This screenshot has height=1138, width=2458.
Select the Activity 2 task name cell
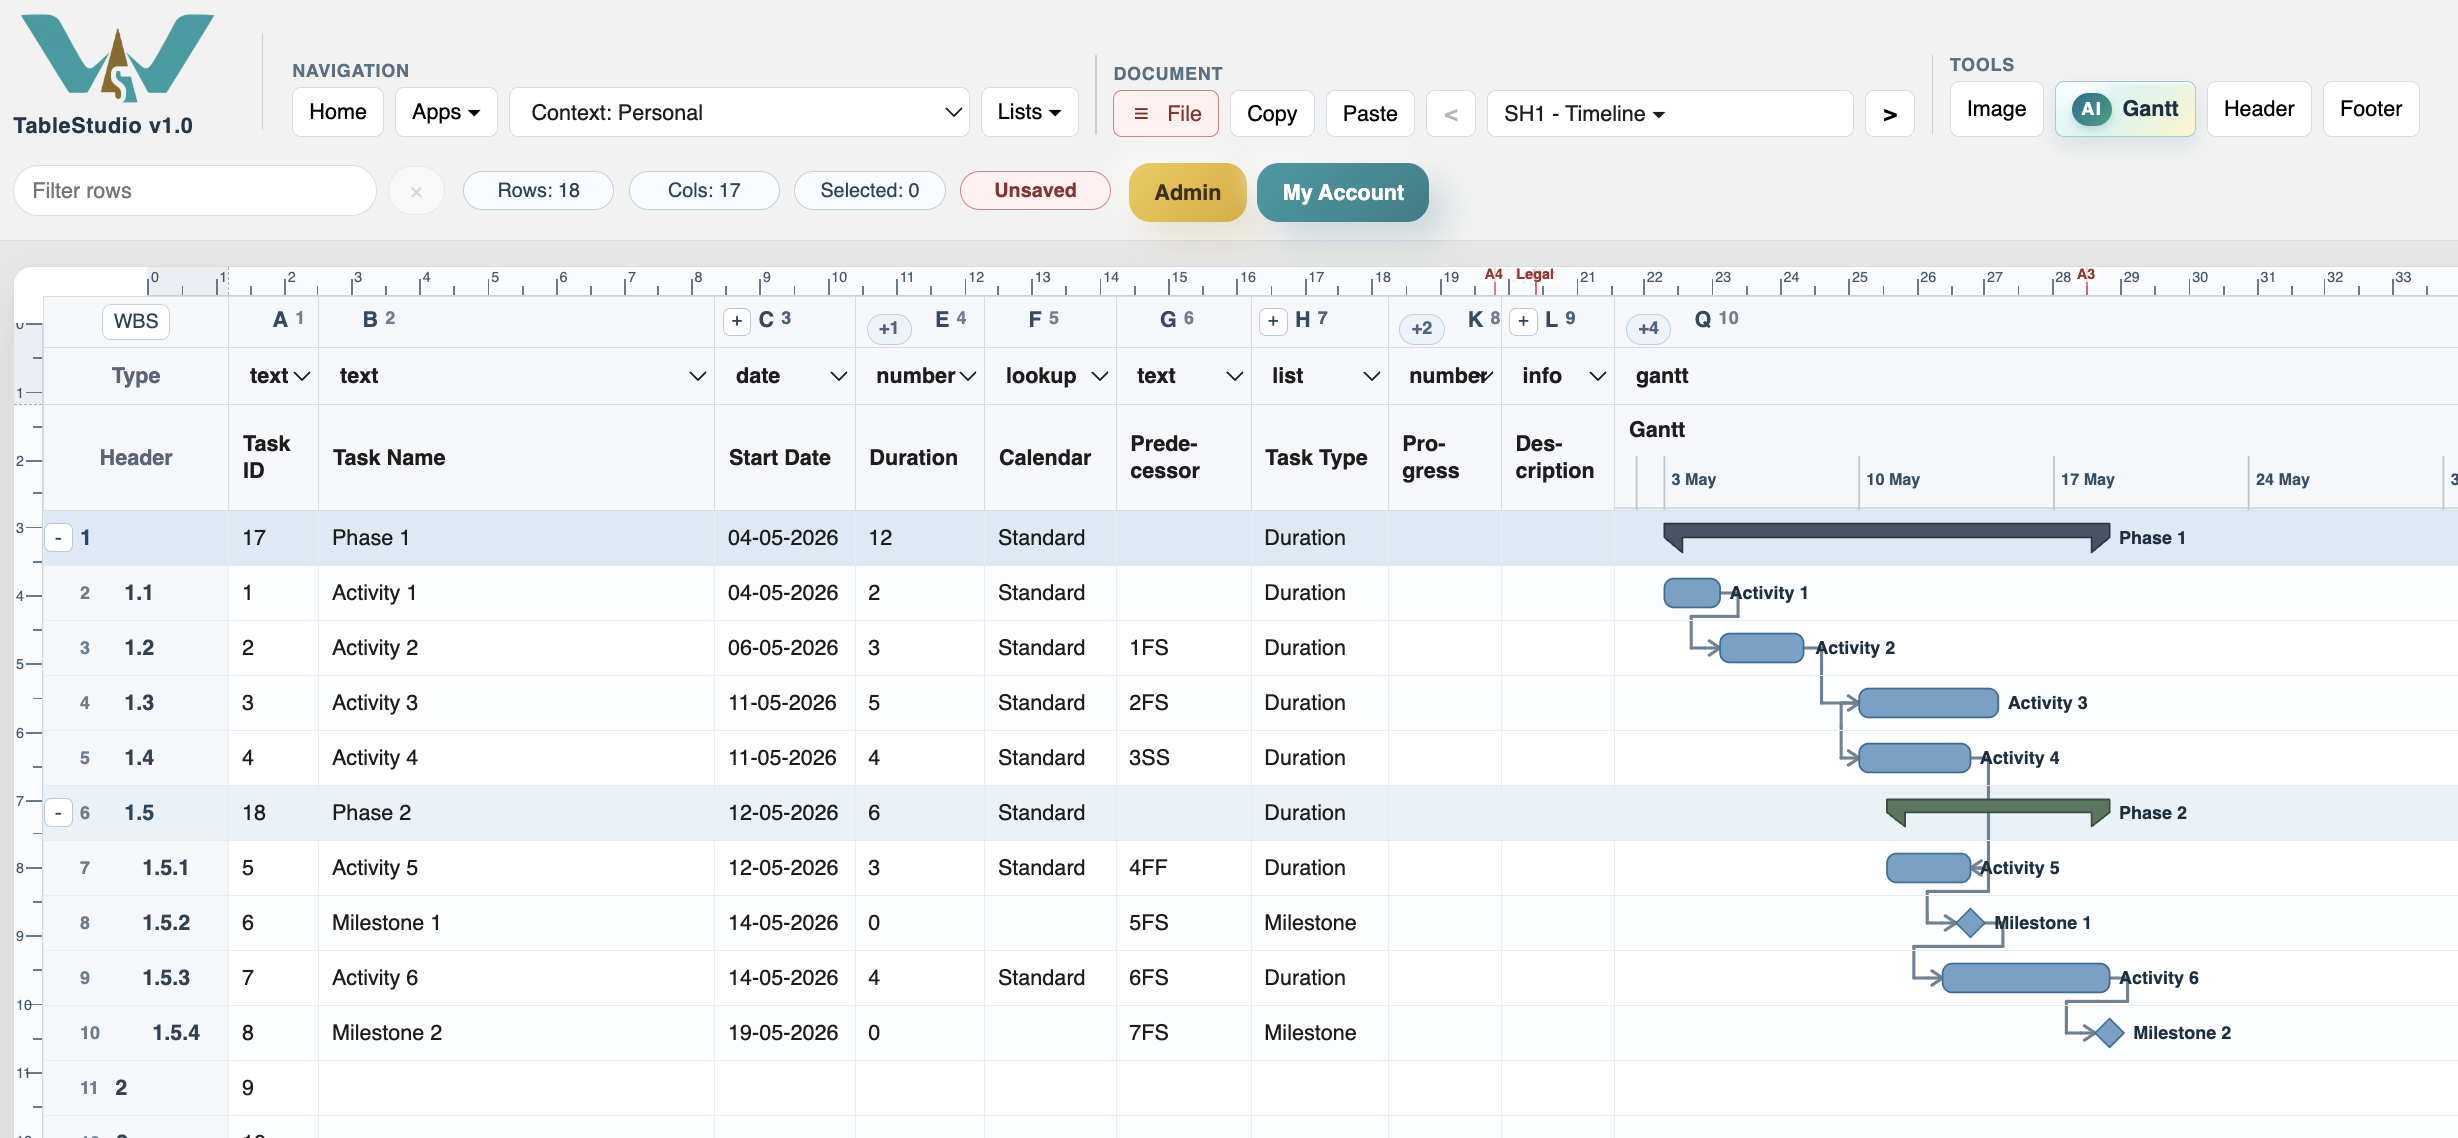pyautogui.click(x=516, y=648)
